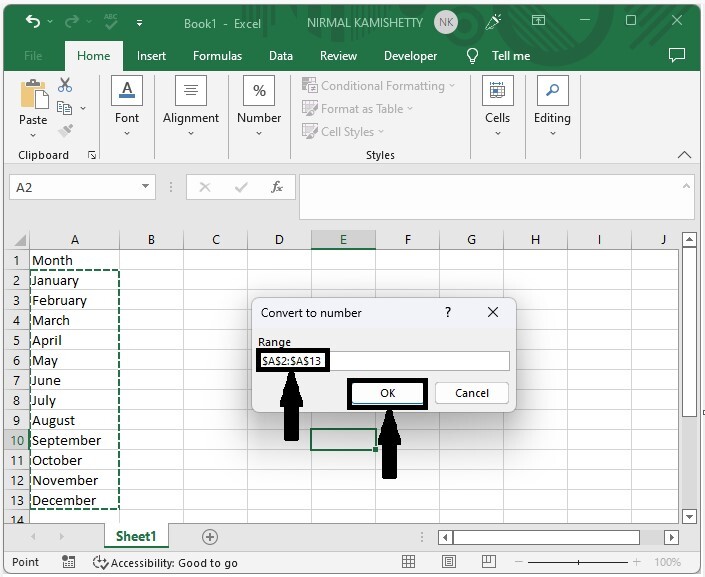
Task: Switch to Page Layout view
Action: (x=447, y=563)
